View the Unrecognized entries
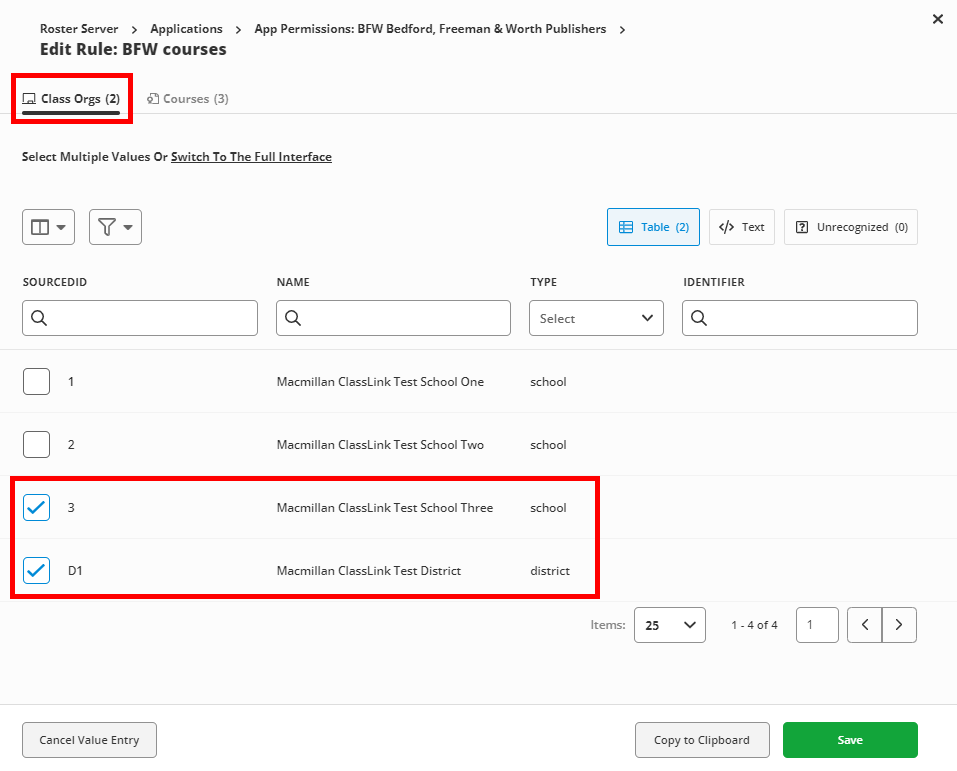957x771 pixels. [x=850, y=227]
